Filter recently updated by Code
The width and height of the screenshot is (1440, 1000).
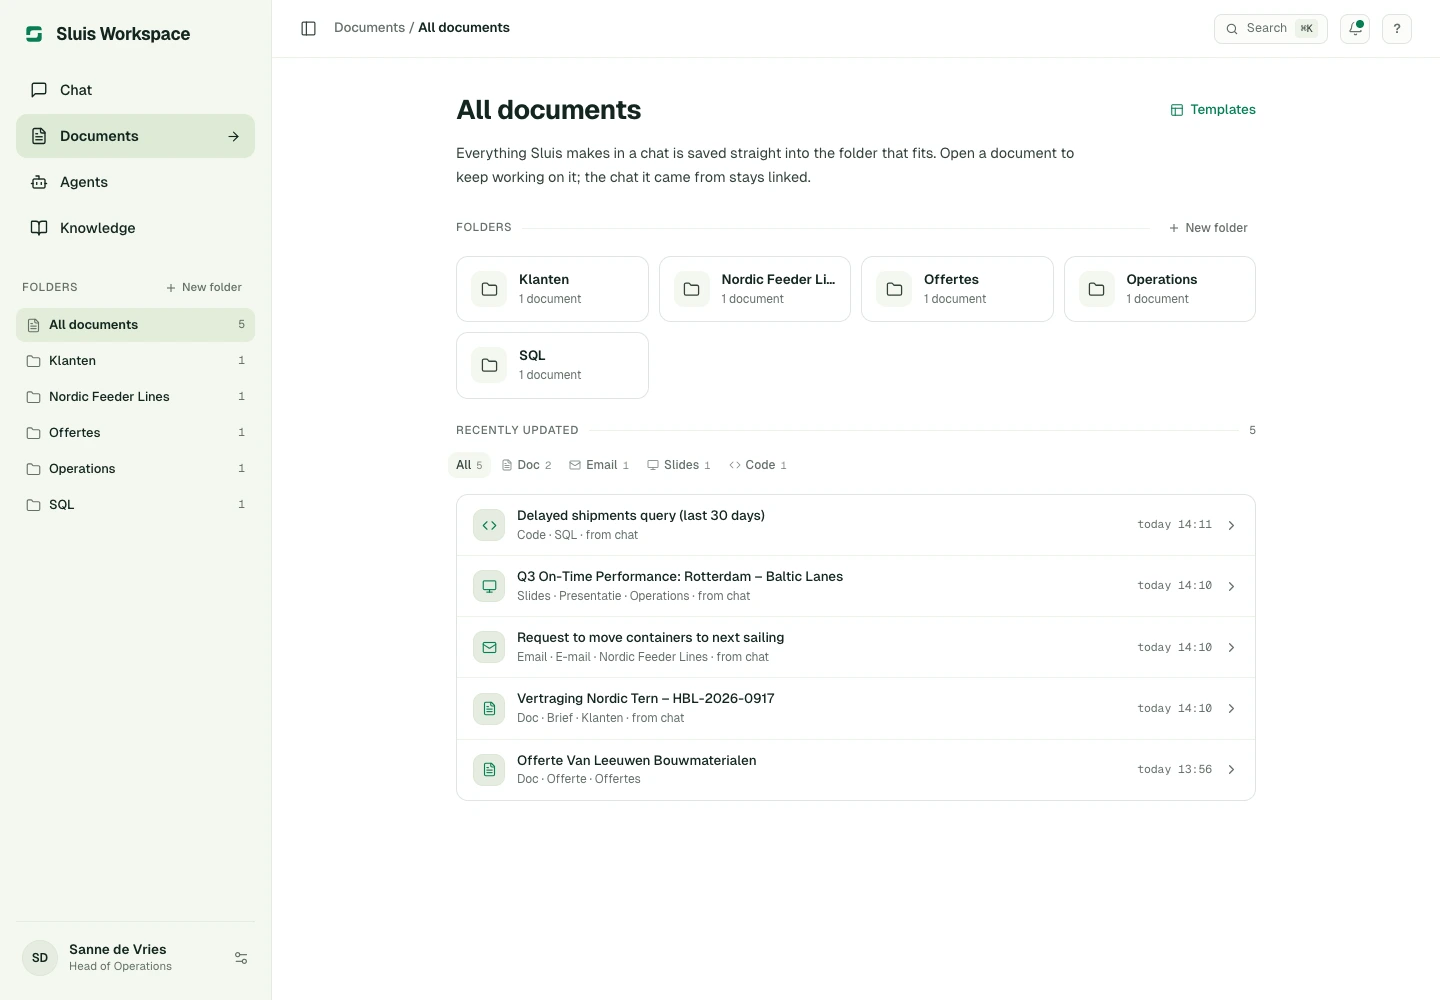[x=758, y=465]
